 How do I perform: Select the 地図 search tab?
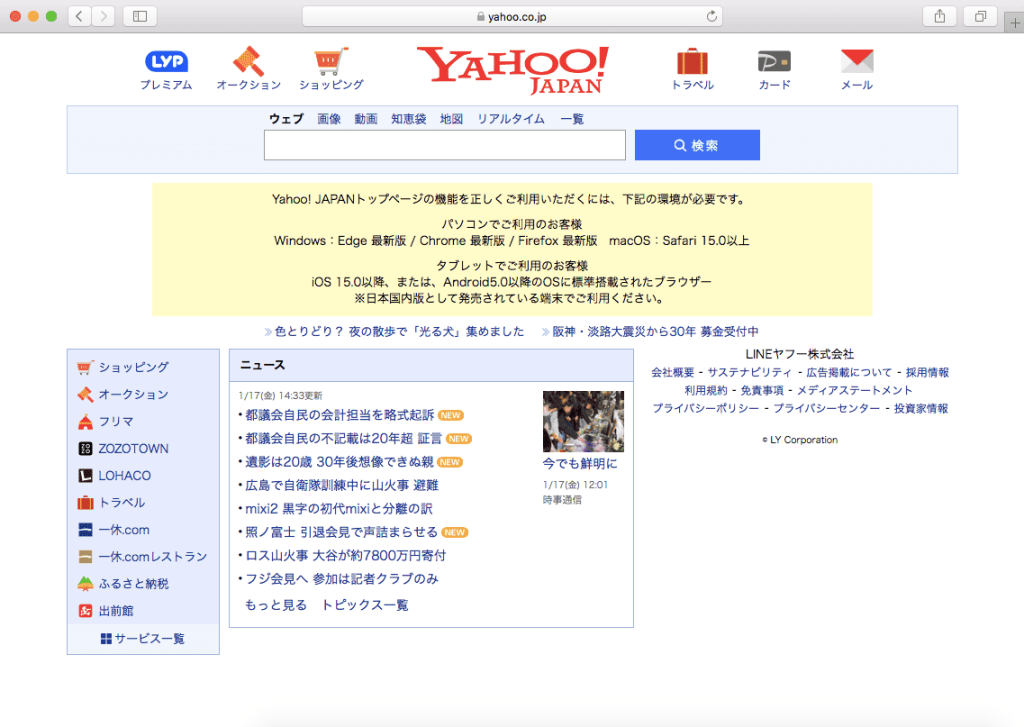tap(451, 119)
